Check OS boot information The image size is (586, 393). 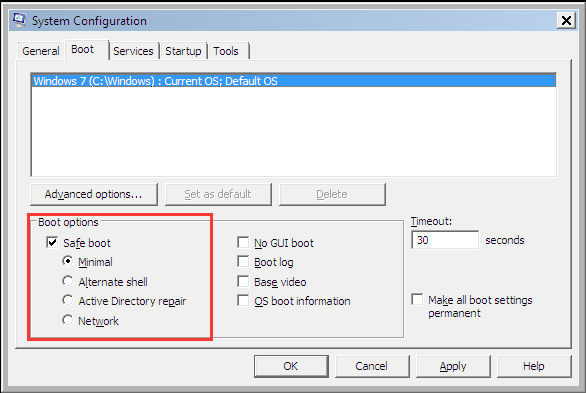[243, 300]
